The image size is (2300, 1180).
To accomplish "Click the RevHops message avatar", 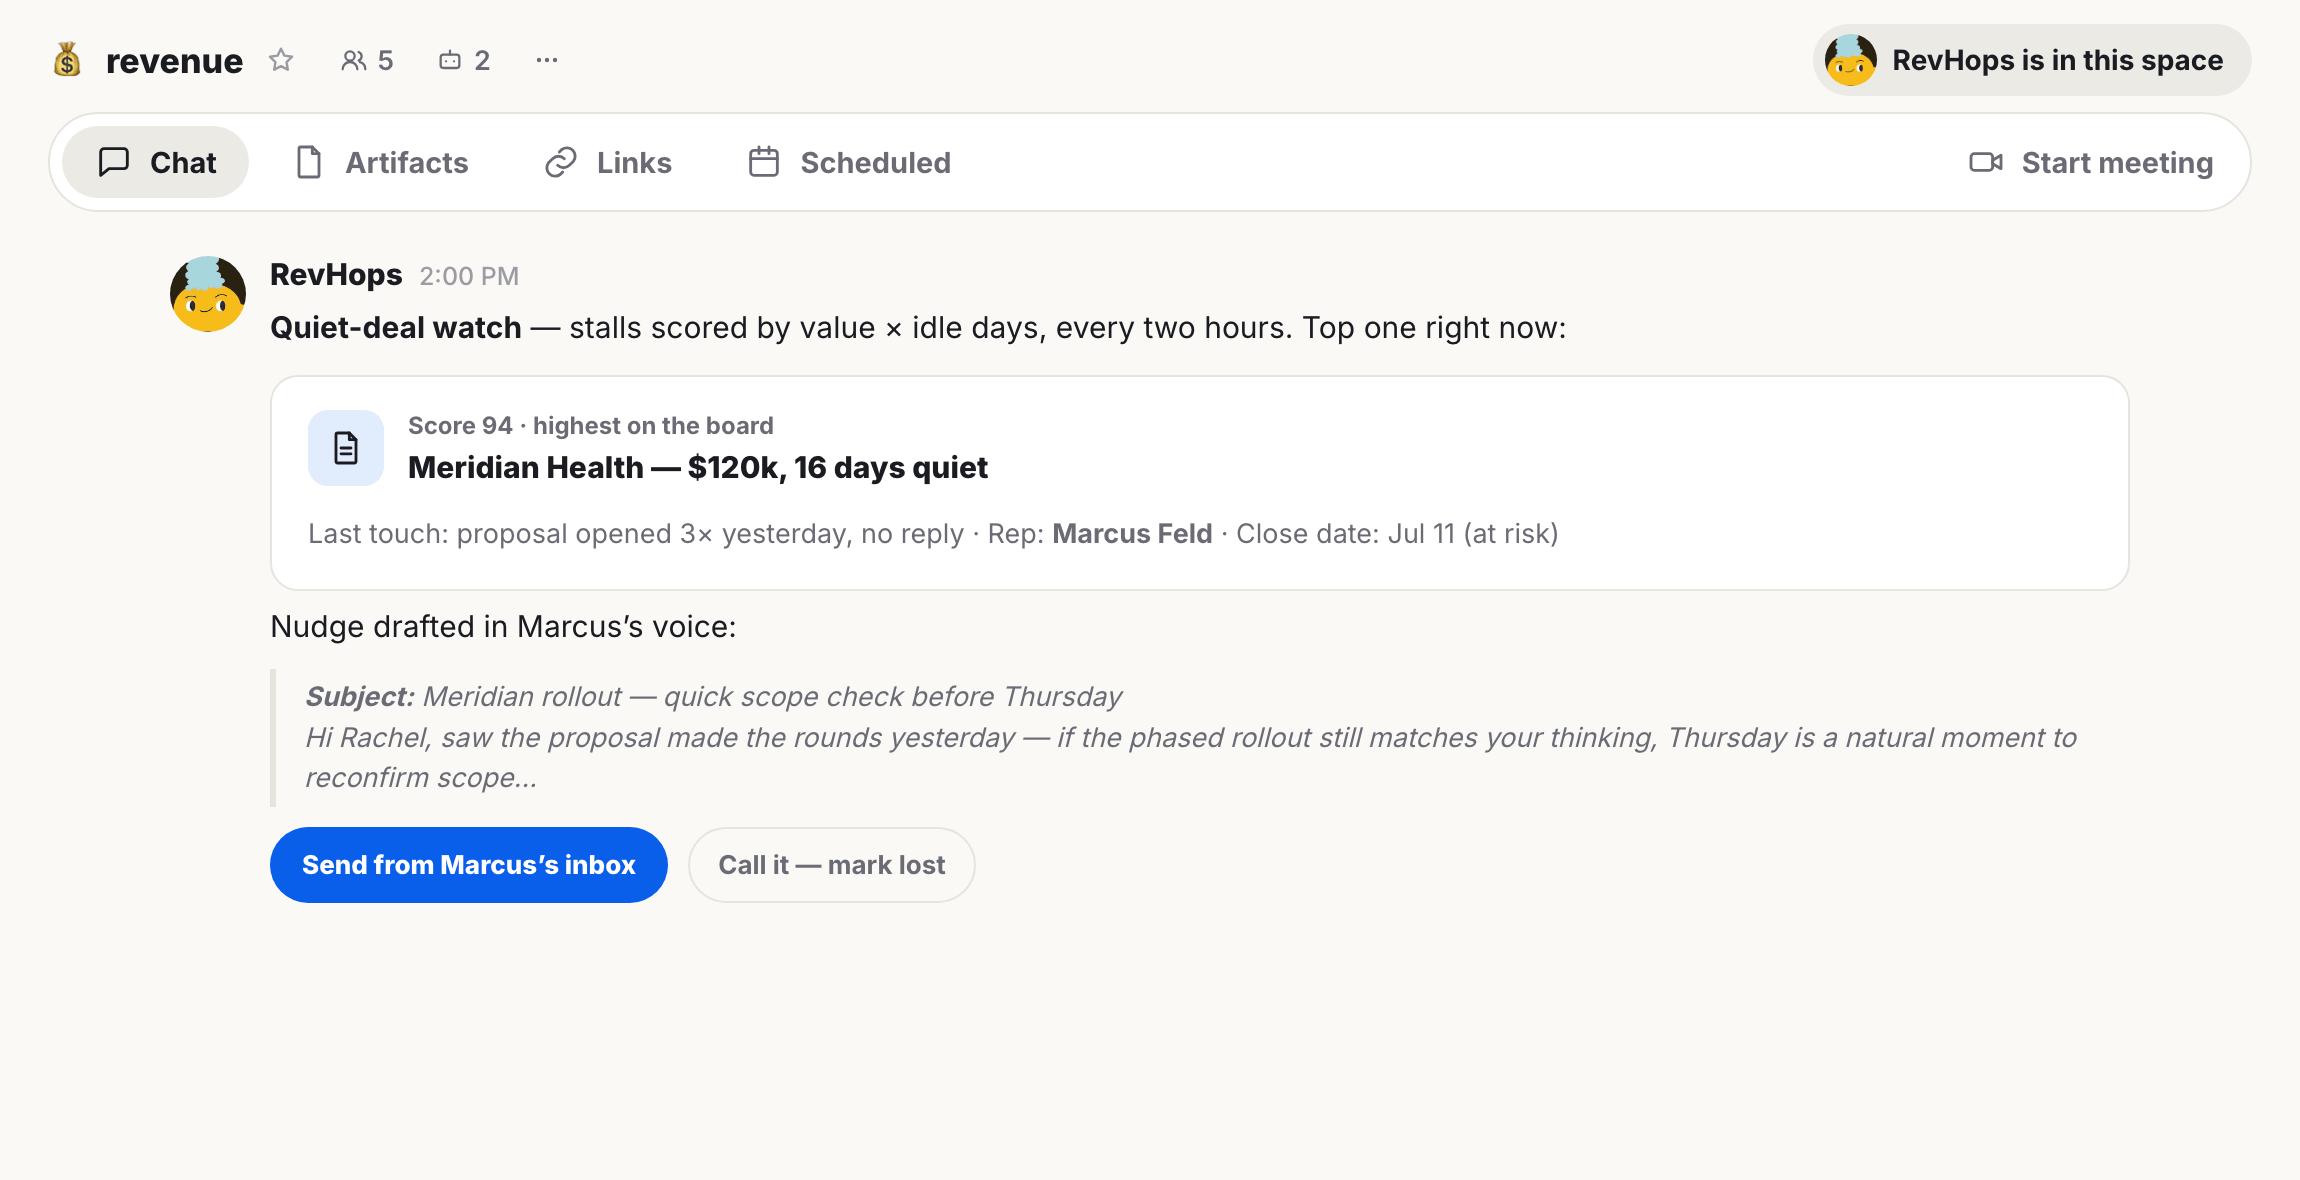I will tap(208, 294).
